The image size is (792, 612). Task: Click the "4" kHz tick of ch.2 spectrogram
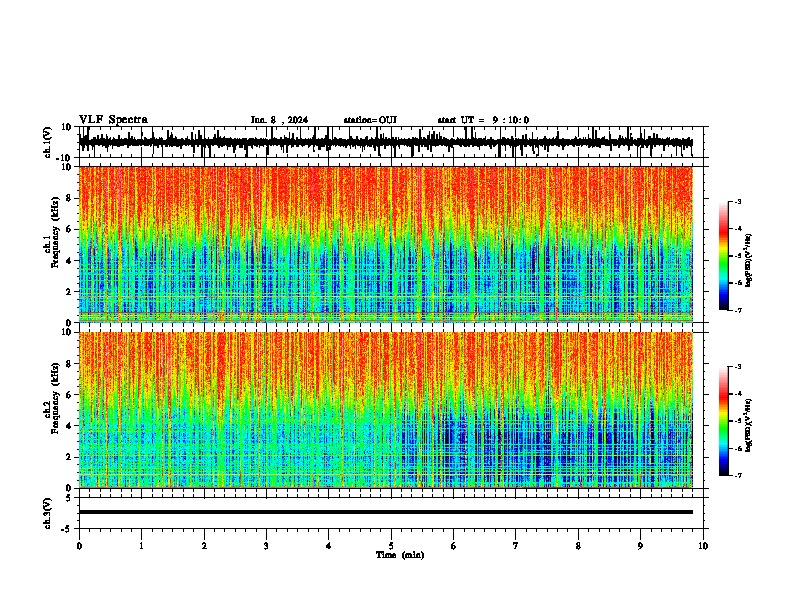tap(69, 426)
